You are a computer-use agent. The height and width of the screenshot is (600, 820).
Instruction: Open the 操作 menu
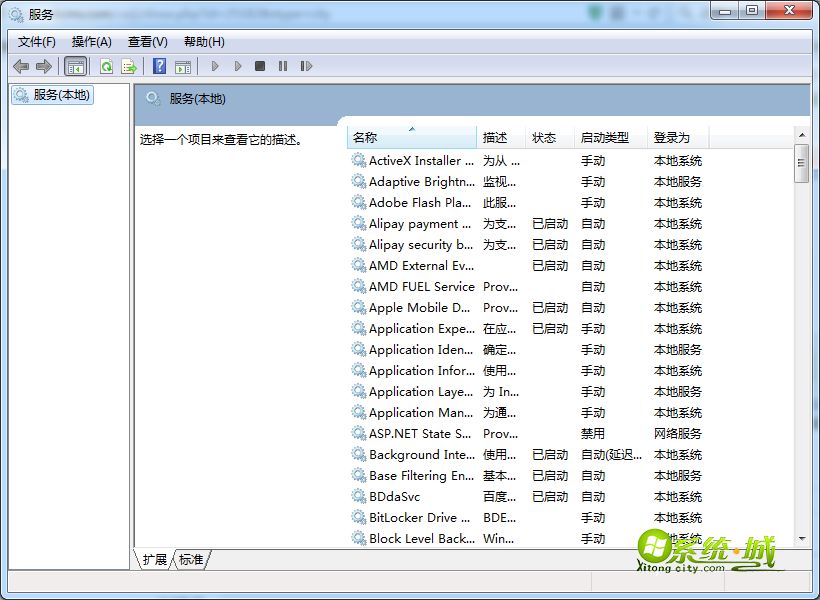[x=91, y=41]
